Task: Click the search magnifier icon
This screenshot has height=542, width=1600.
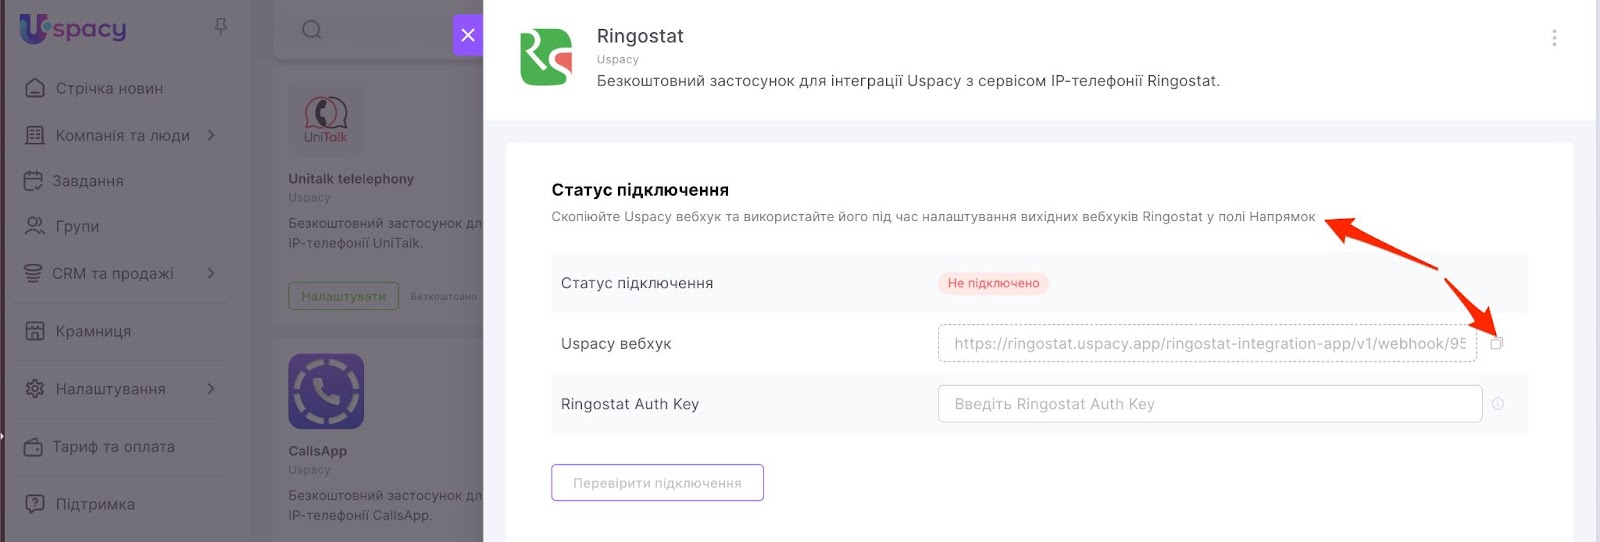Action: point(312,30)
